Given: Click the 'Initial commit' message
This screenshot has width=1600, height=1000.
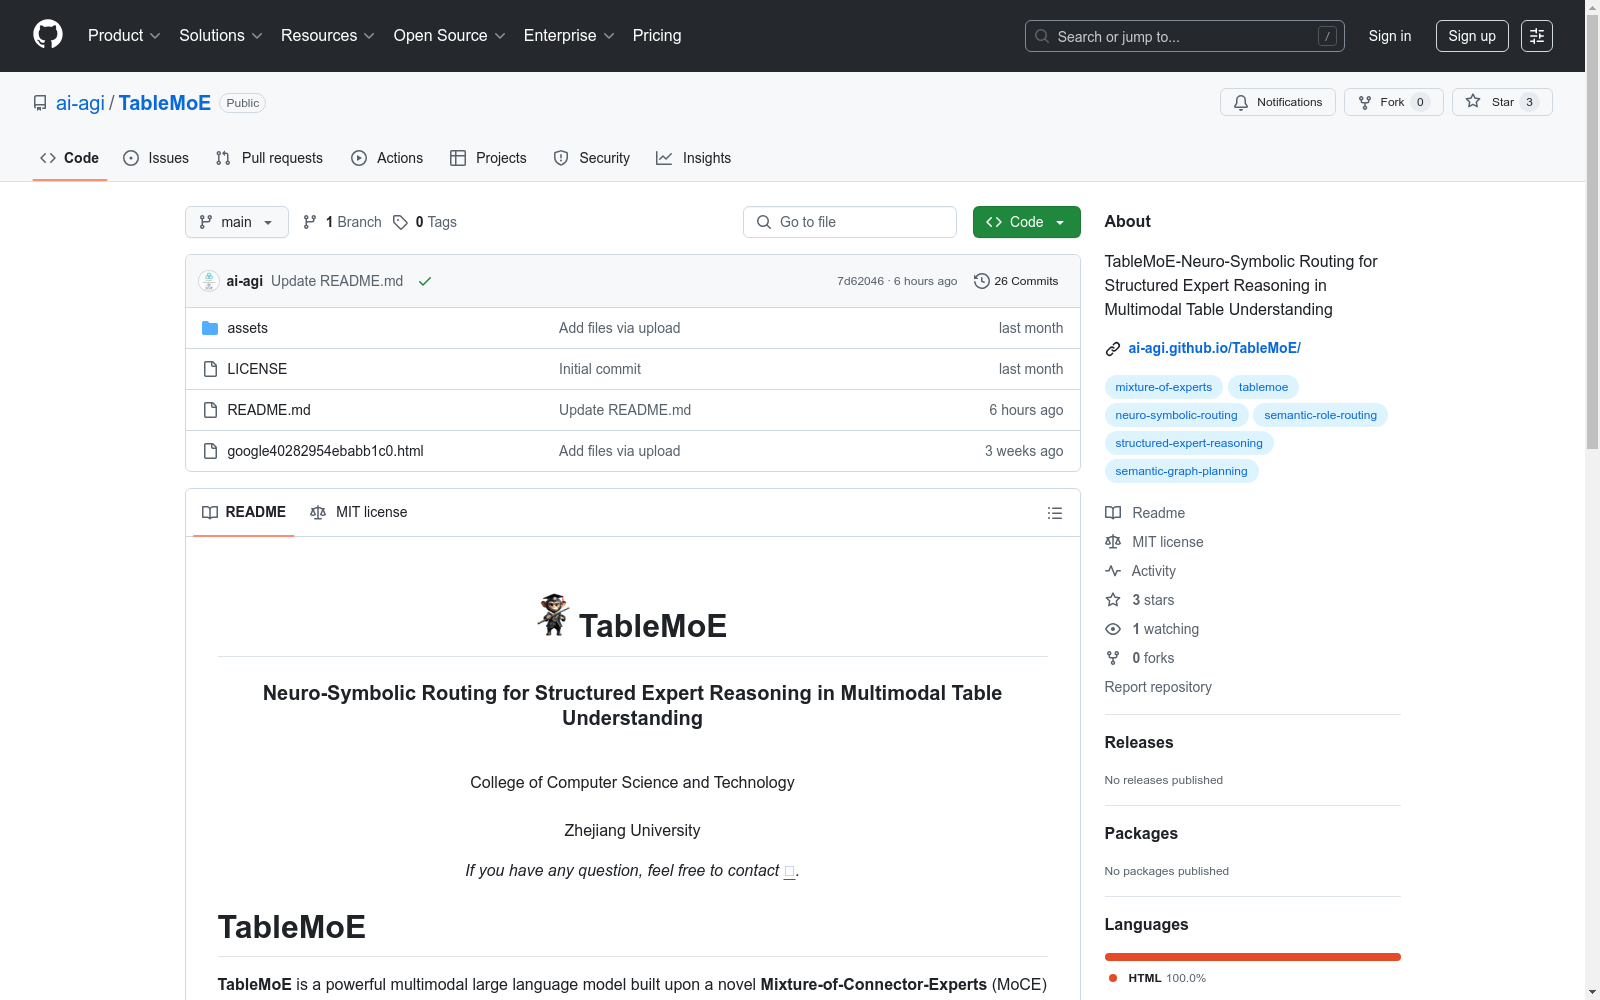Looking at the screenshot, I should 600,369.
